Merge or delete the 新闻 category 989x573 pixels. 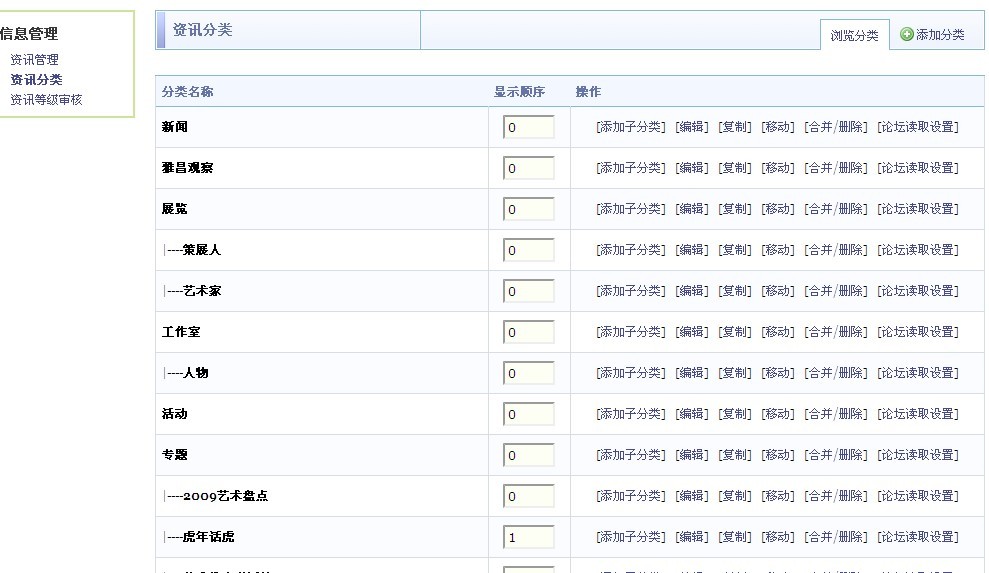pyautogui.click(x=836, y=127)
